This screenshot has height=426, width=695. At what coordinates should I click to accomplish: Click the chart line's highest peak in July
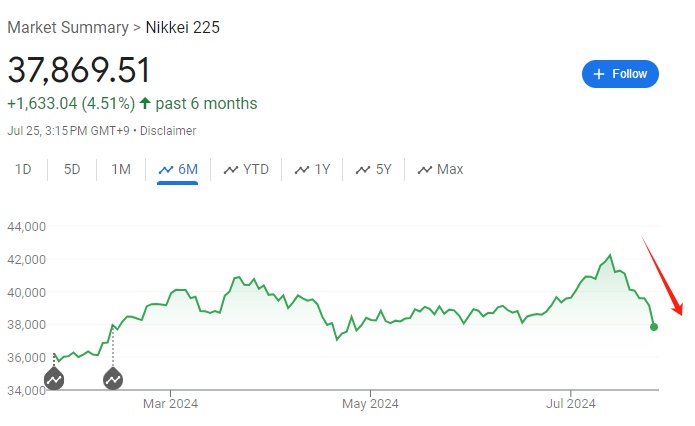610,256
